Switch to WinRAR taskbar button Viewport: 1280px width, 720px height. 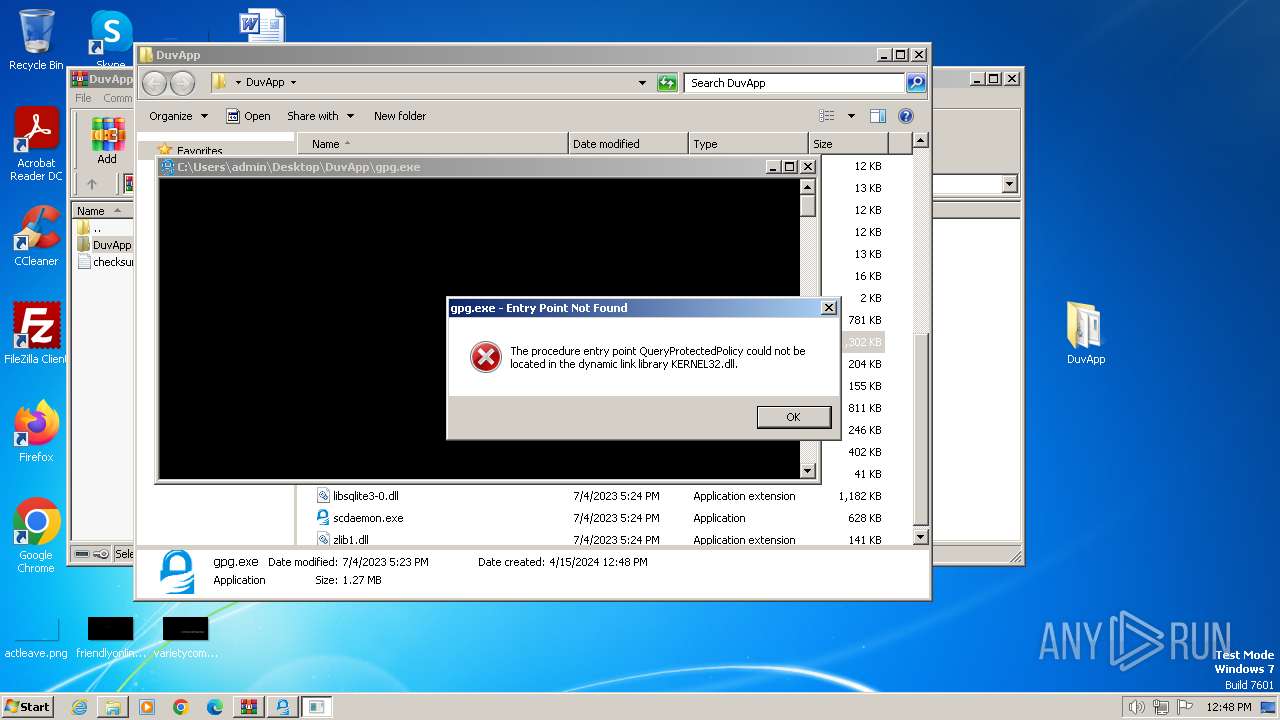pos(249,707)
